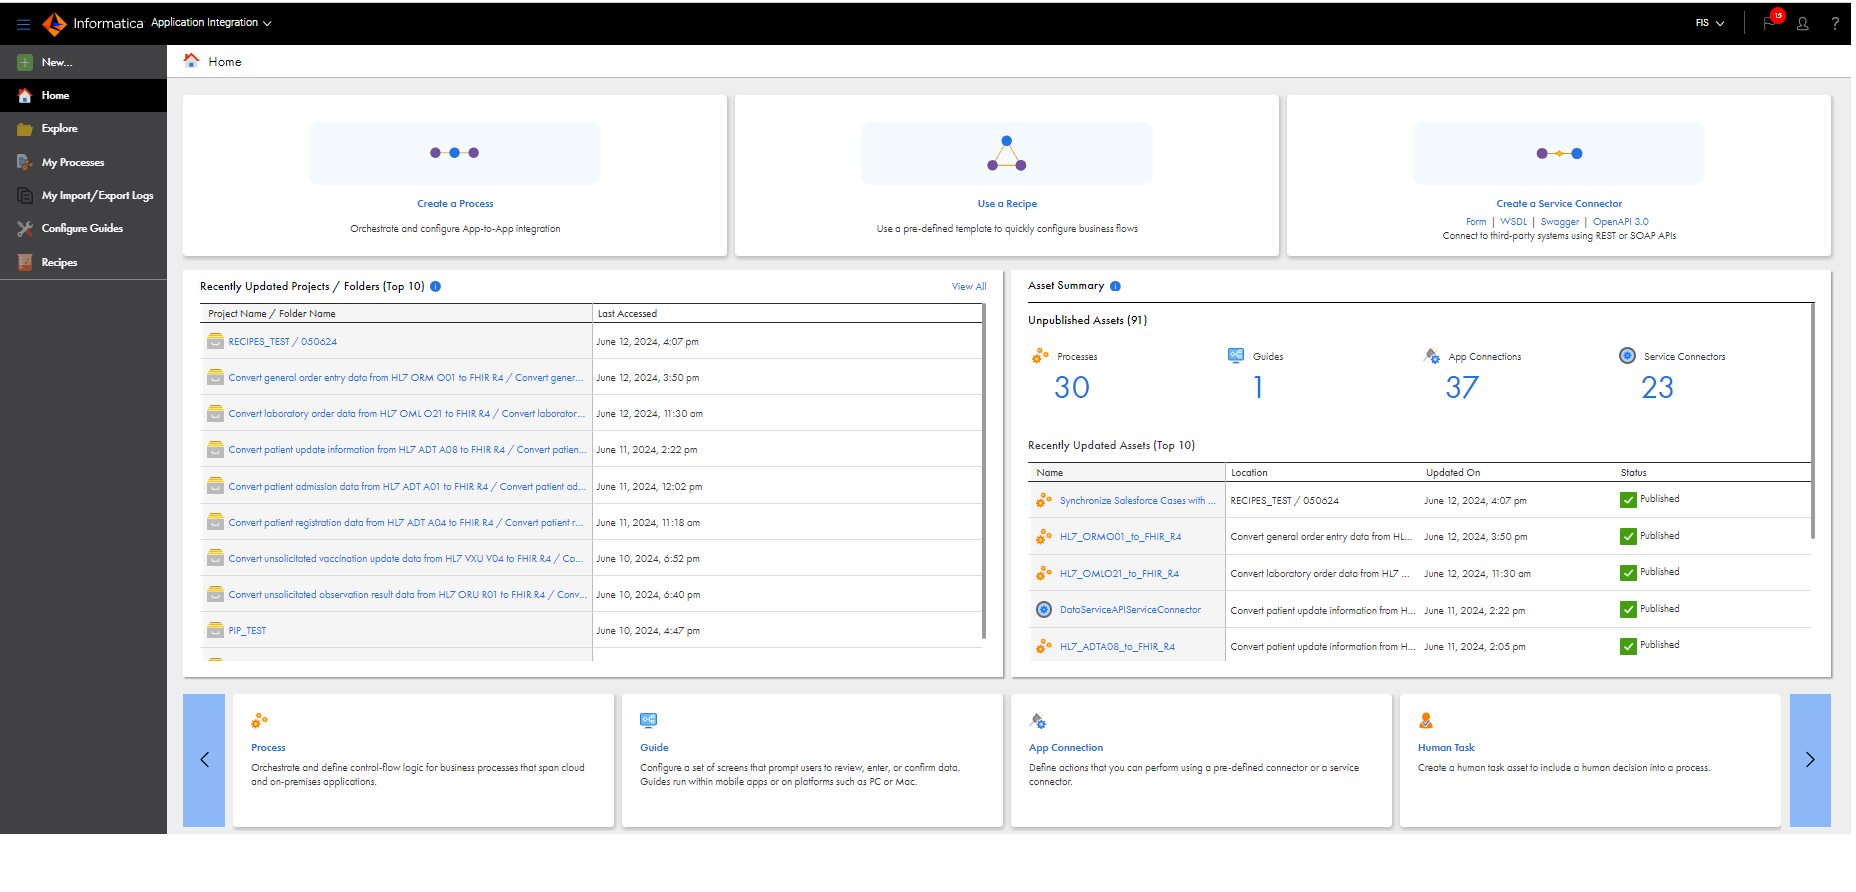Click the Project Name / Folder Name column header
Viewport: 1856px width, 892px height.
[397, 314]
